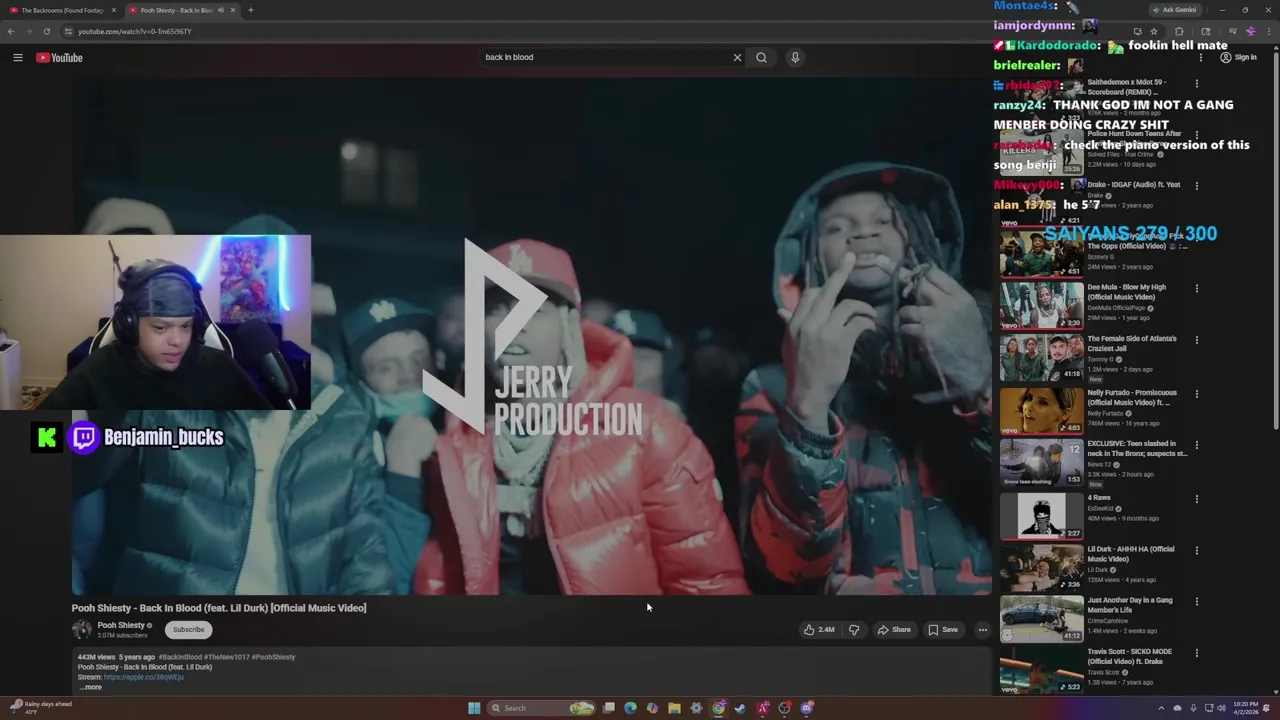Open the weather widget Rainy days ahead
Viewport: 1280px width, 720px height.
[40, 708]
